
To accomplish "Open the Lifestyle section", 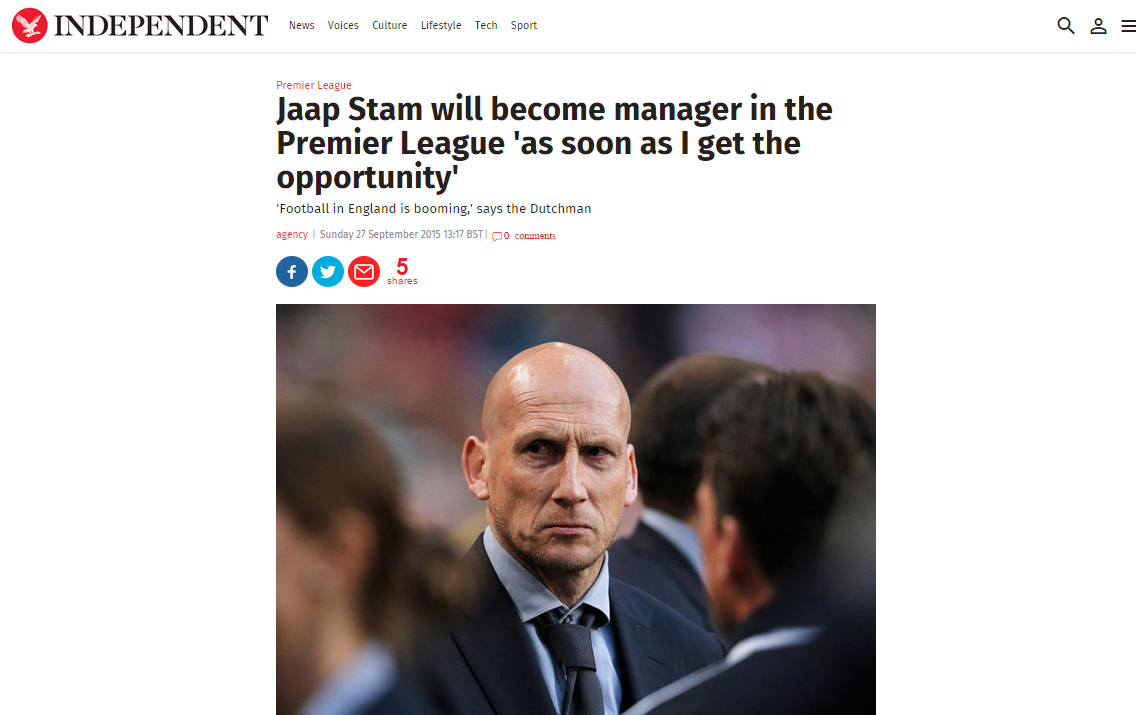I will (x=441, y=25).
